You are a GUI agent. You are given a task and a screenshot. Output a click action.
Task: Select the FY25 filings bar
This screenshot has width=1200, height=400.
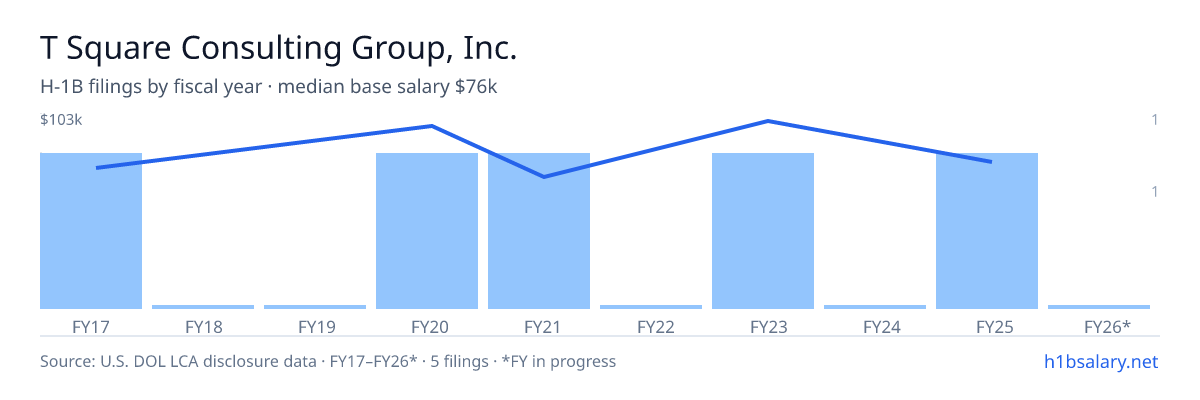987,231
